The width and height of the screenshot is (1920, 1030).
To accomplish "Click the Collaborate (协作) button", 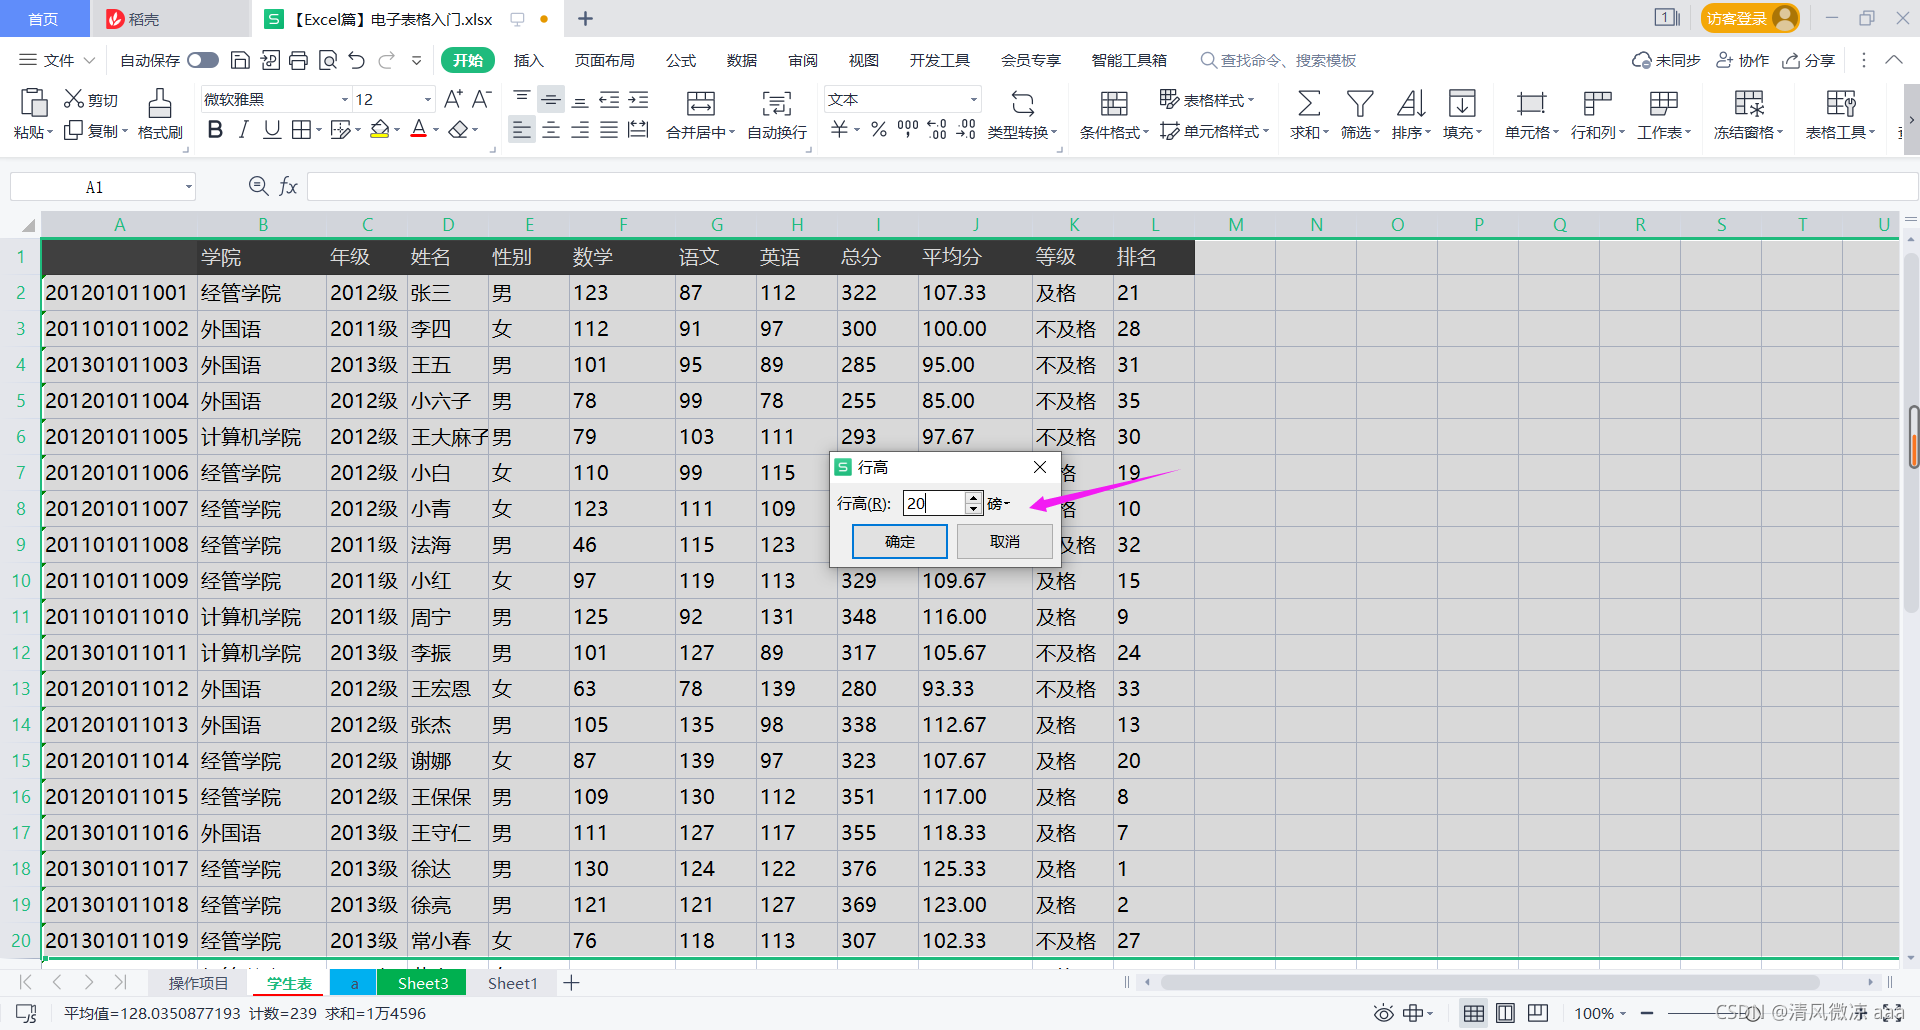I will [1743, 61].
